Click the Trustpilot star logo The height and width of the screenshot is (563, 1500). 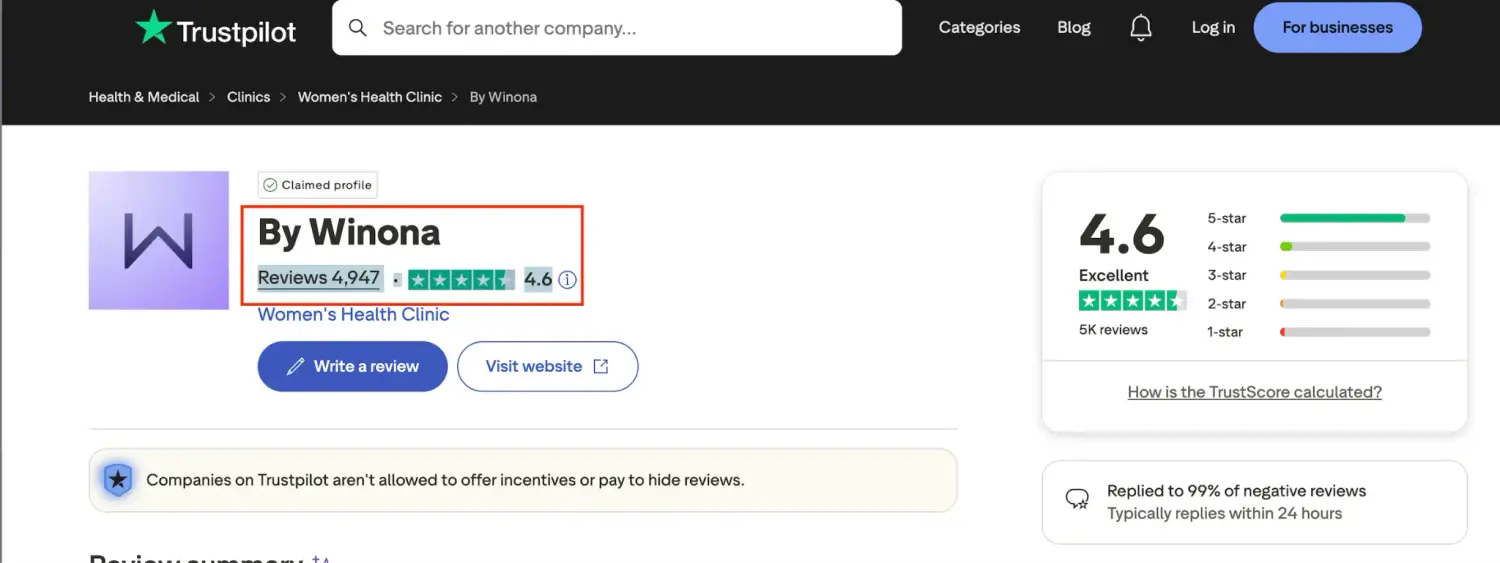pos(153,28)
